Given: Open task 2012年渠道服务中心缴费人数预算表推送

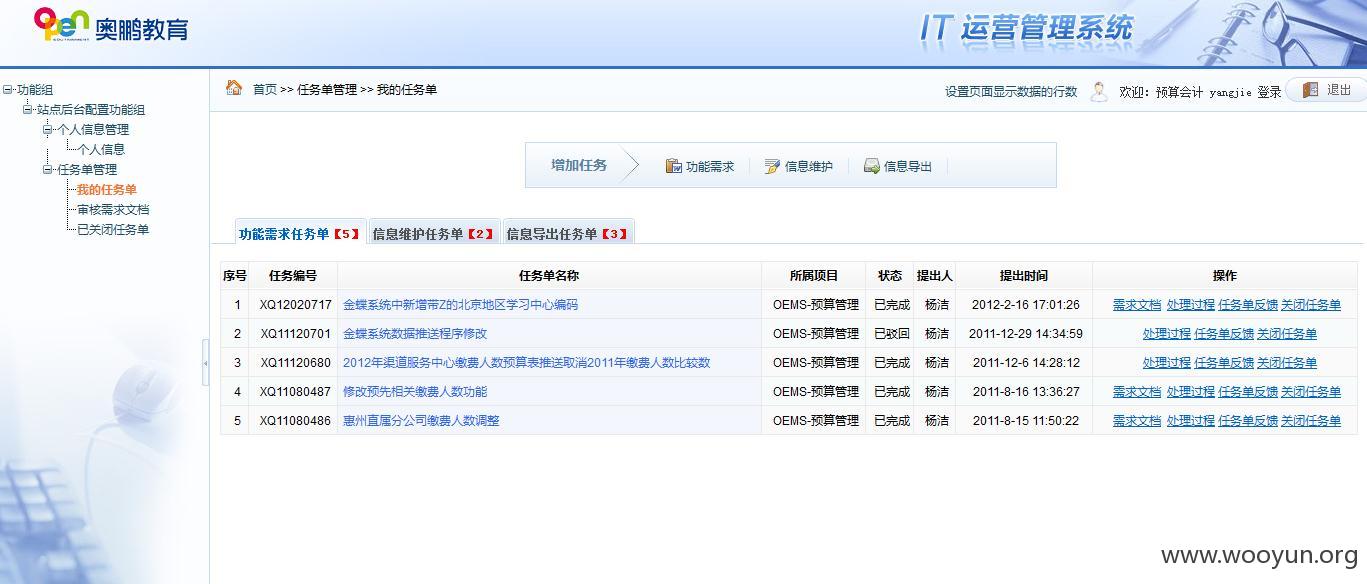Looking at the screenshot, I should coord(526,363).
